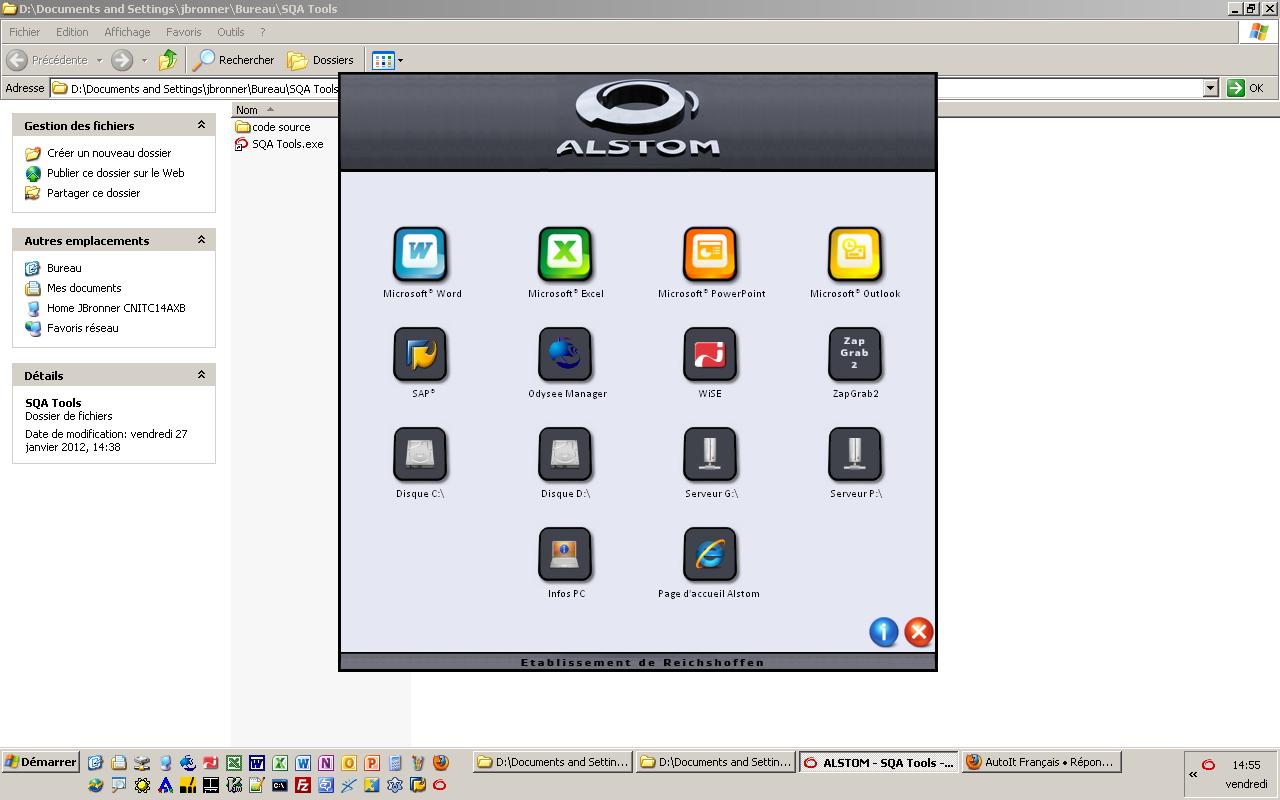Open Odysee Manager icon
Screen dimensions: 1280x800
[x=565, y=353]
